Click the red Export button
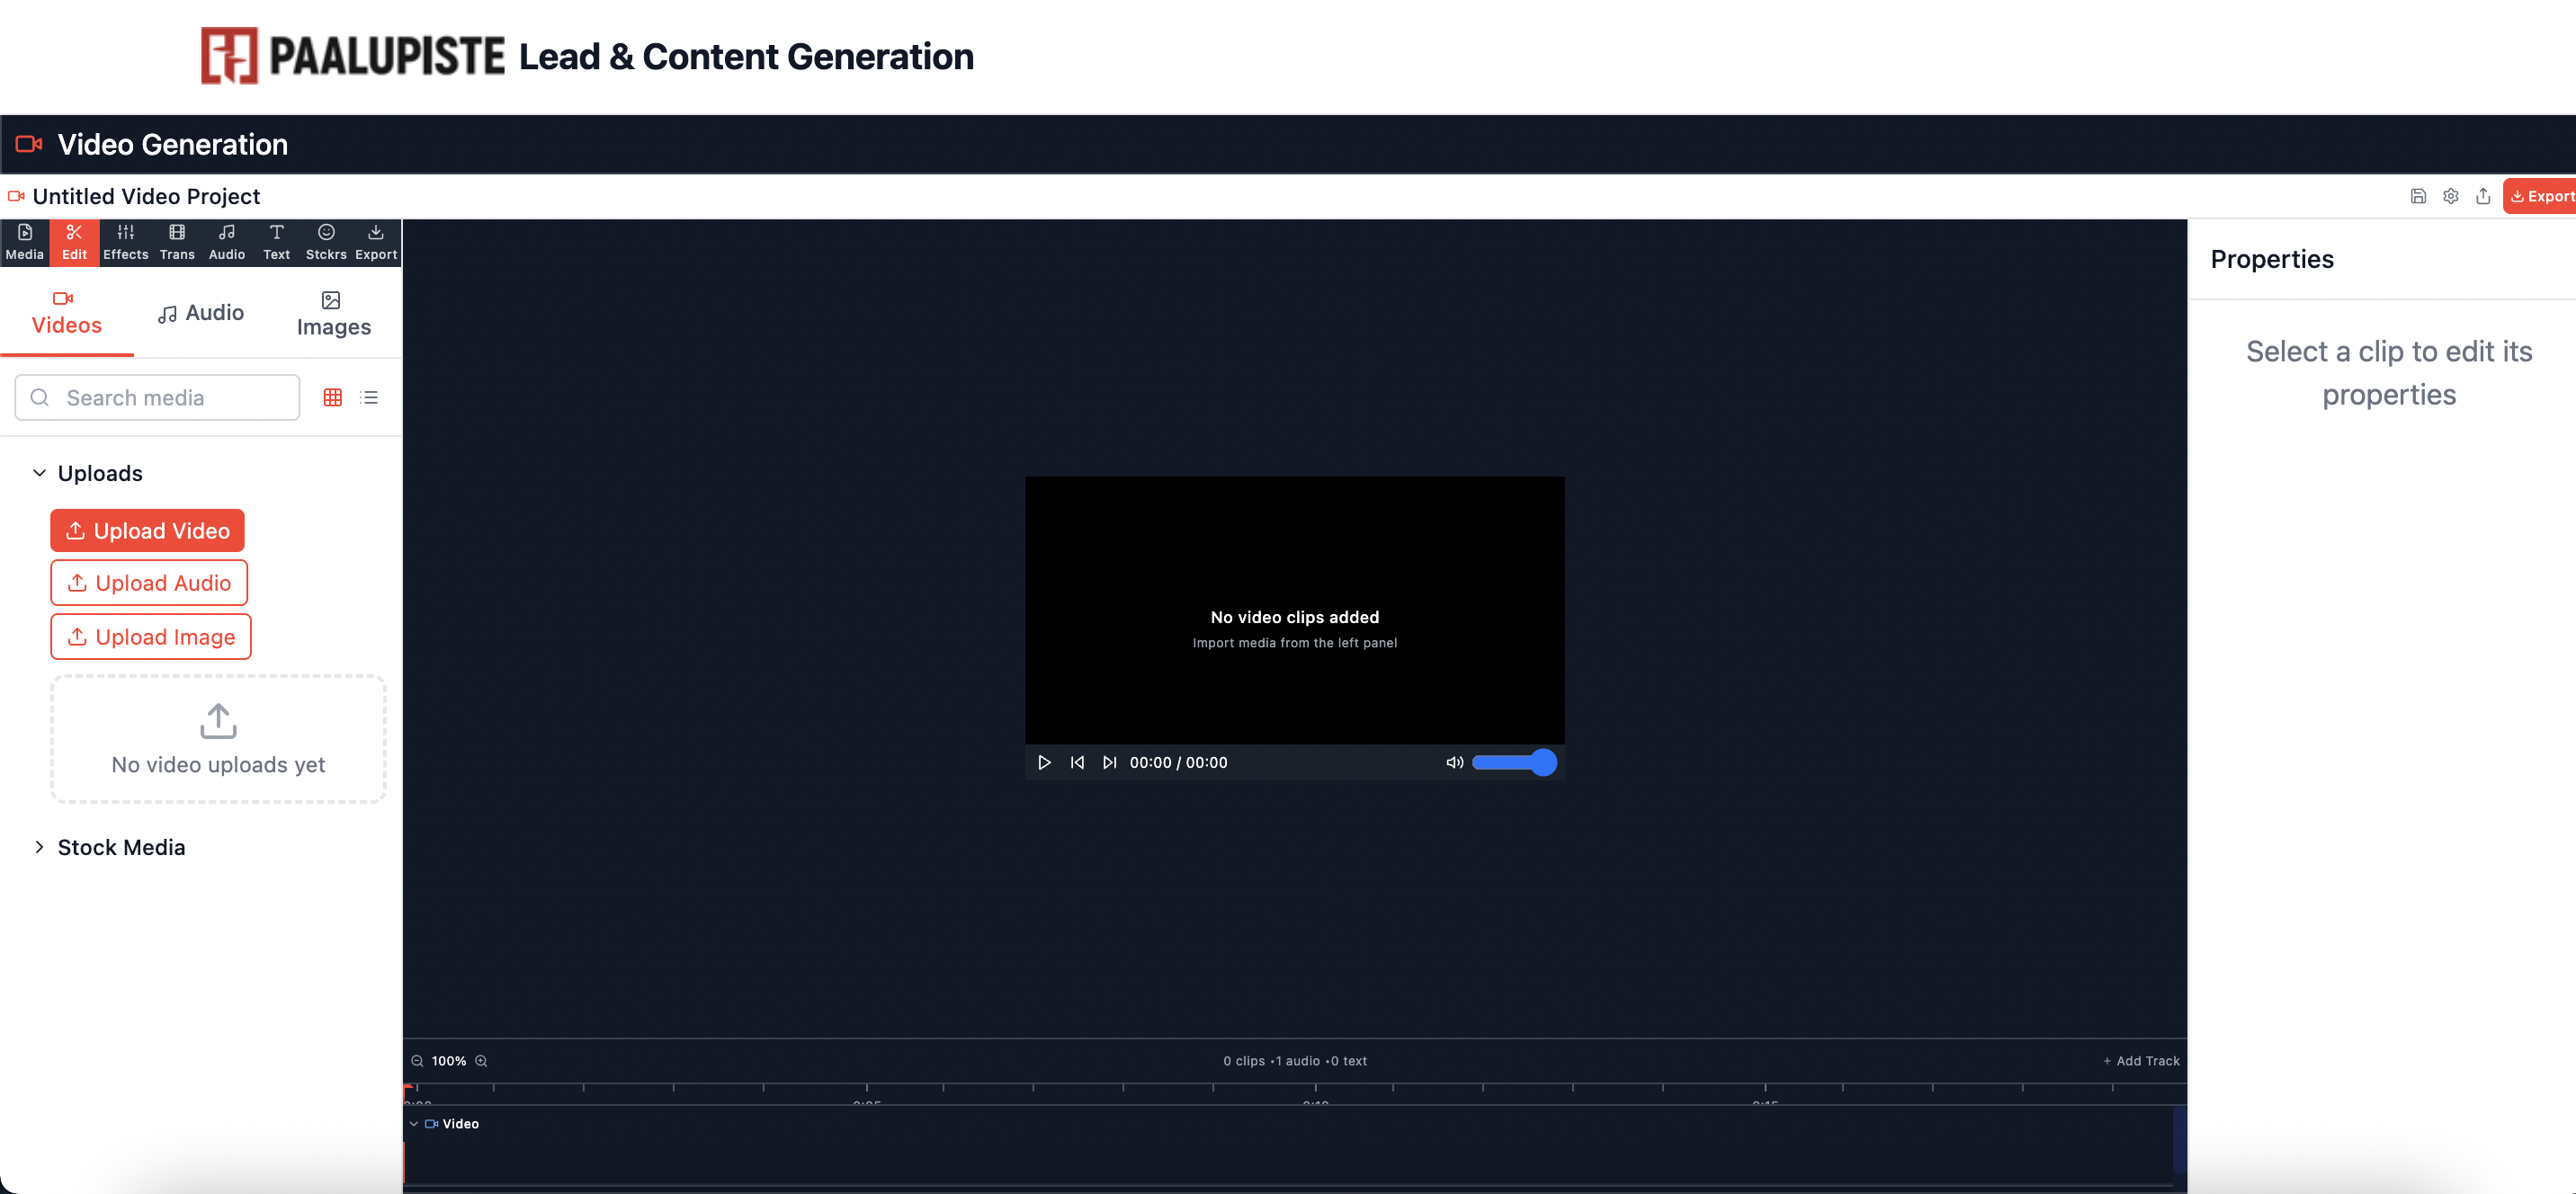This screenshot has width=2576, height=1194. click(2540, 197)
